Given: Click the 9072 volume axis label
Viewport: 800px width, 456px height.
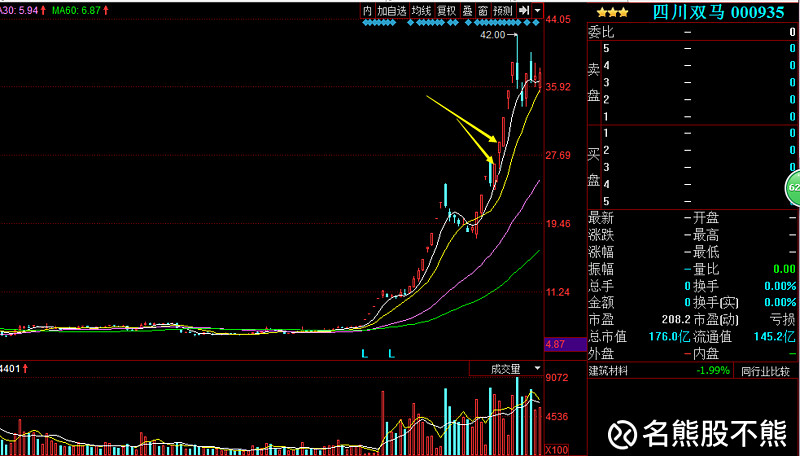Looking at the screenshot, I should point(557,377).
